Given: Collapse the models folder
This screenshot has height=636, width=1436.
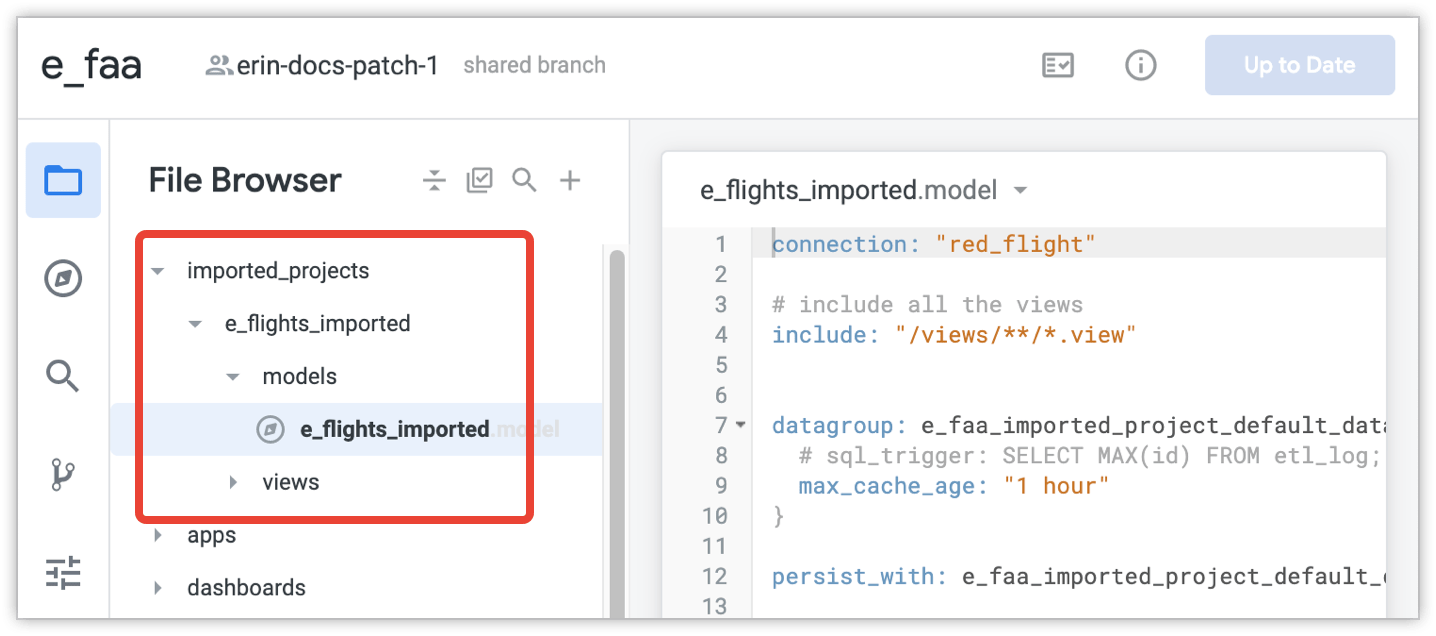Looking at the screenshot, I should coord(232,376).
